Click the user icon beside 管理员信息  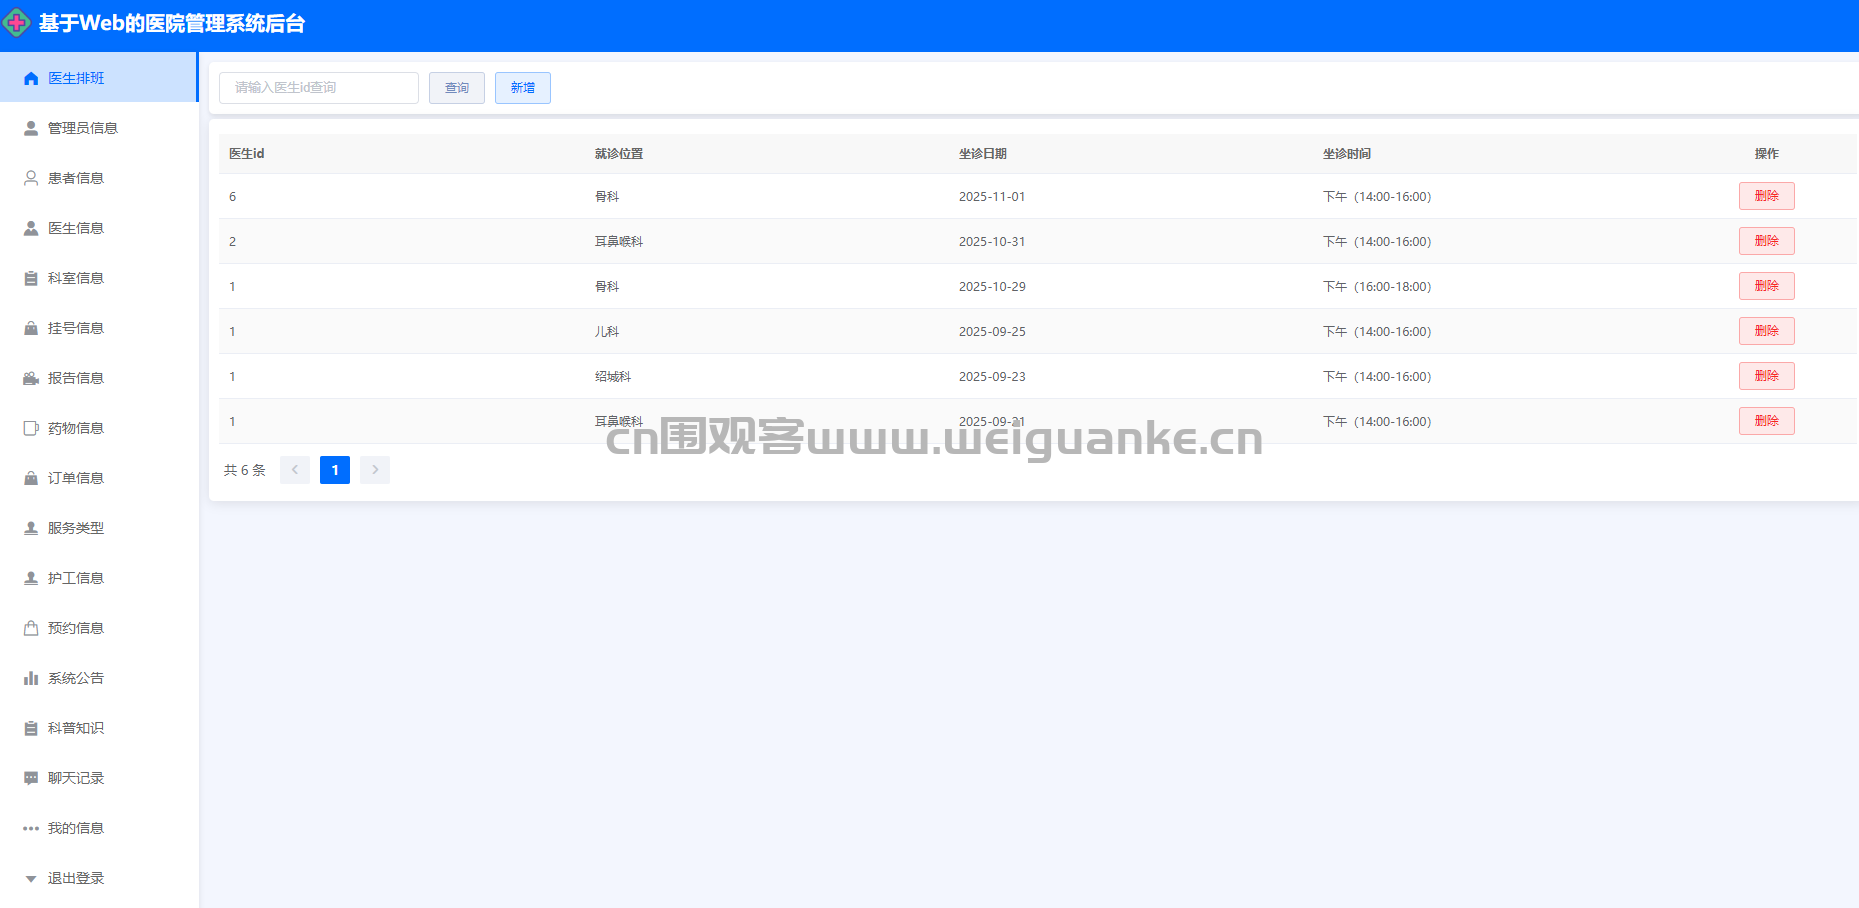pyautogui.click(x=31, y=128)
